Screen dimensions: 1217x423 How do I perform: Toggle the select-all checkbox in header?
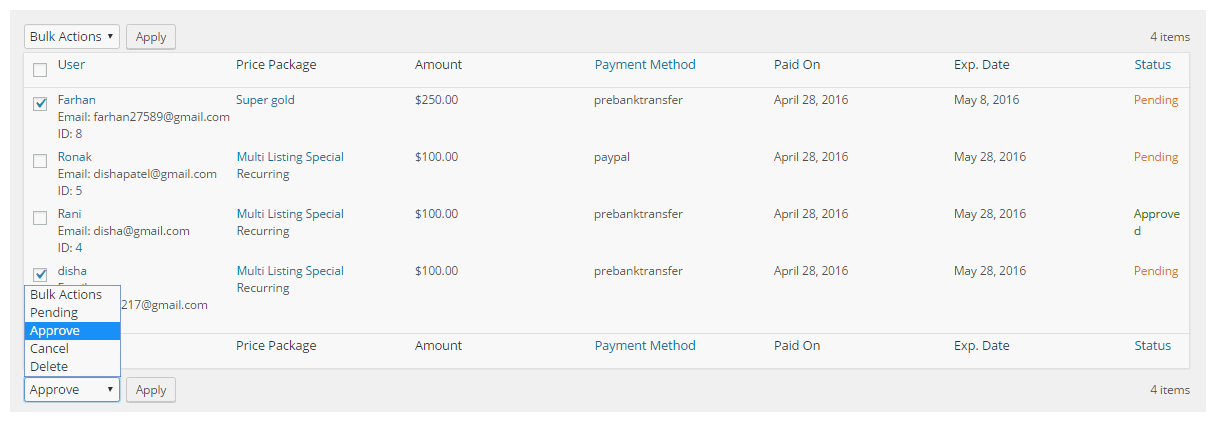[40, 70]
